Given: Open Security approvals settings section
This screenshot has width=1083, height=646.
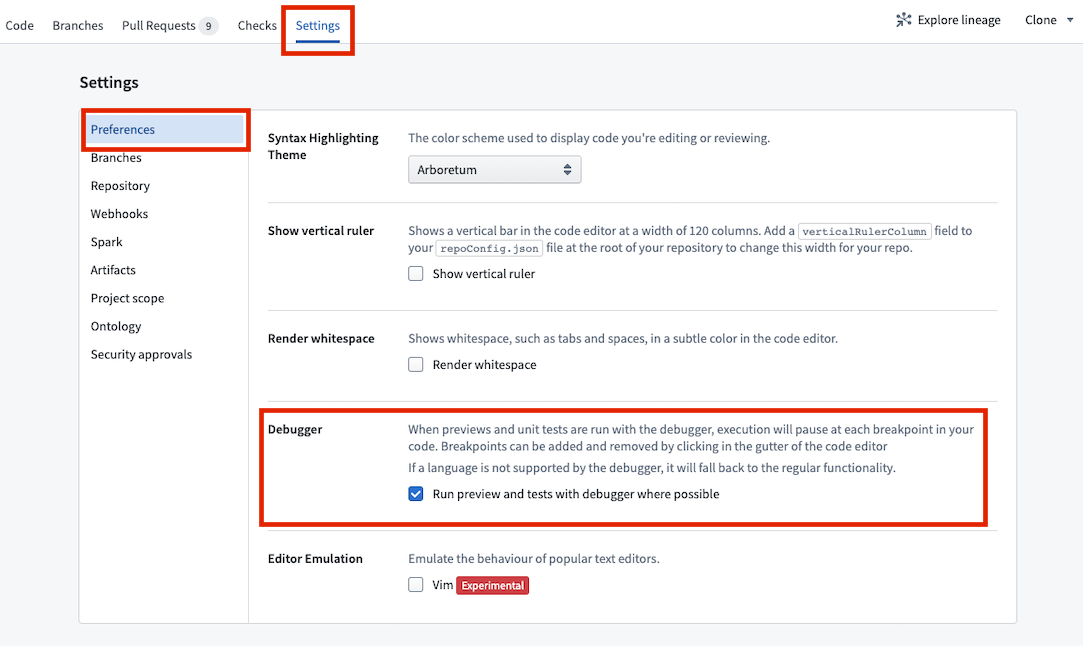Looking at the screenshot, I should coord(142,354).
